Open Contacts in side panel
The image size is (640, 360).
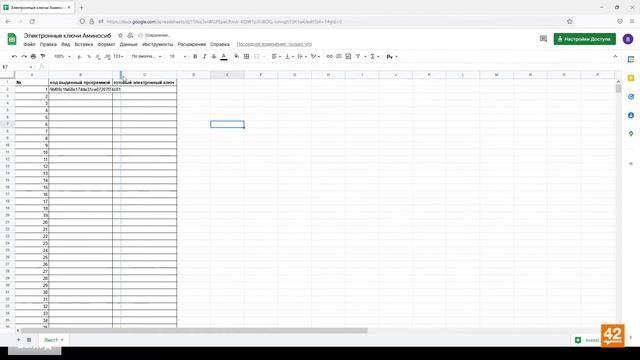631,115
